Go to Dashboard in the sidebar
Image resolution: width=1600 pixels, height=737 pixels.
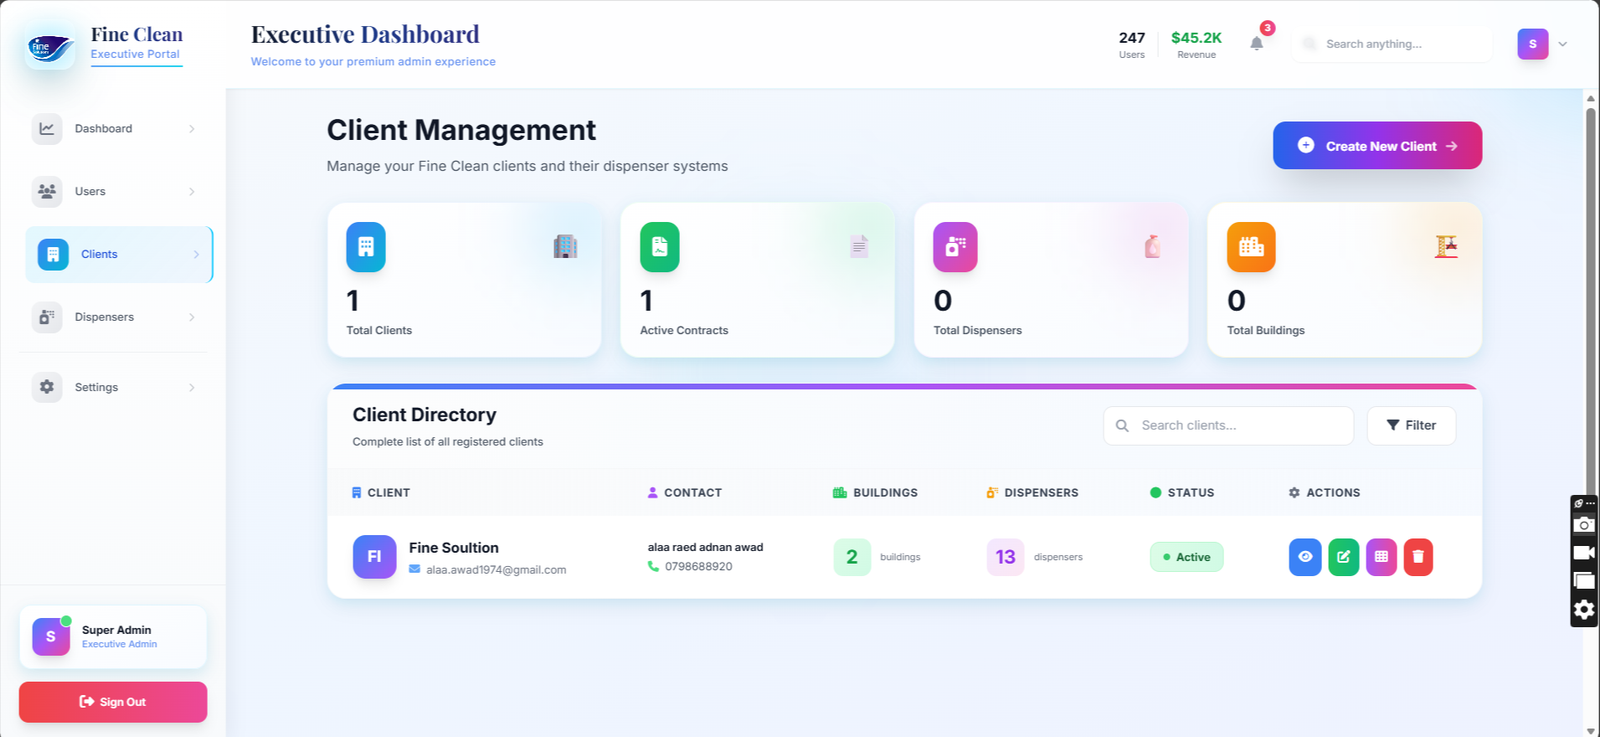[x=117, y=129]
